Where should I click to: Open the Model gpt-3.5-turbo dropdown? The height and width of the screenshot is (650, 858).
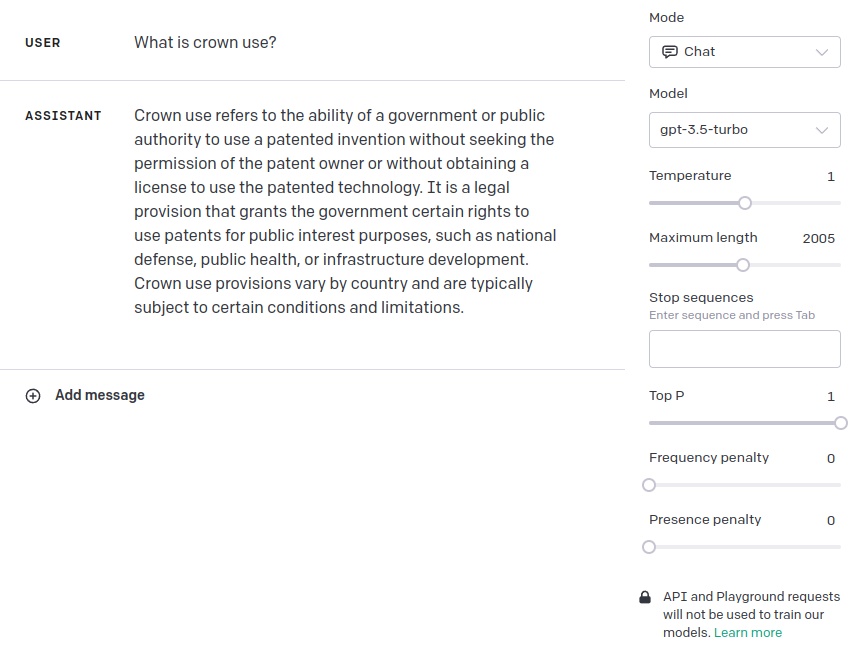click(x=744, y=130)
